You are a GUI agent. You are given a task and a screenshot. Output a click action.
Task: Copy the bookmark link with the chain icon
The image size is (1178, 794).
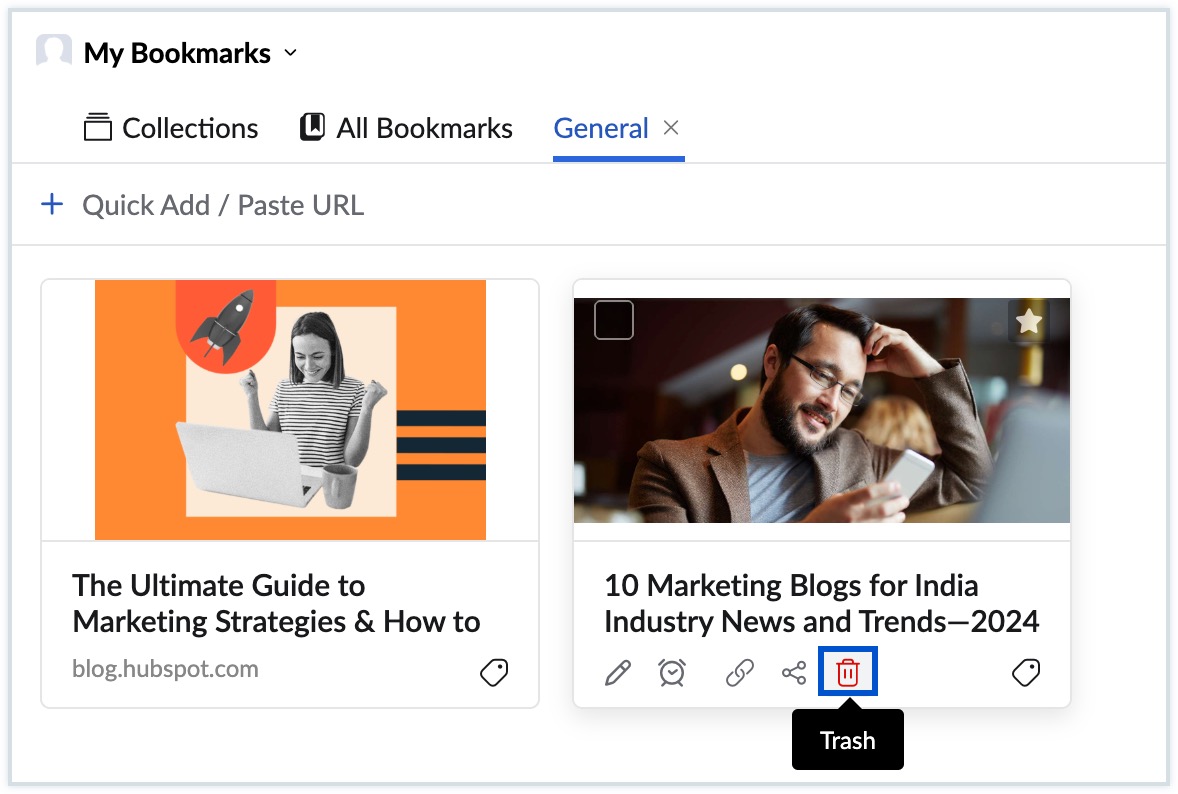coord(739,673)
